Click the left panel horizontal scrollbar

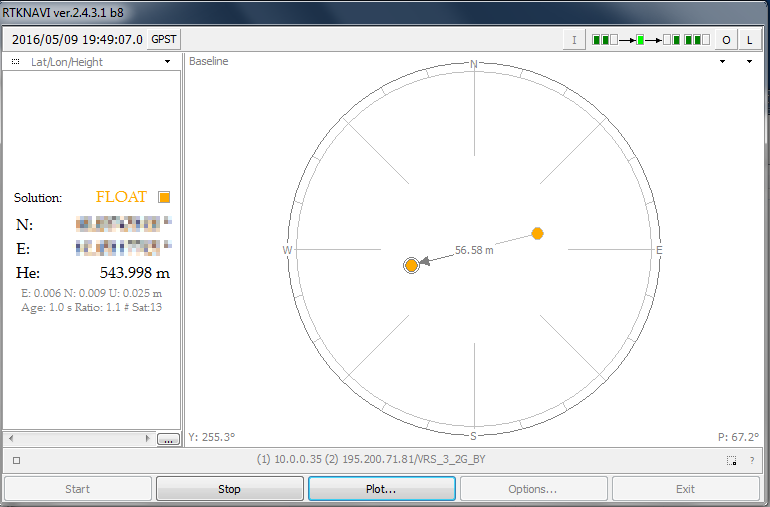point(80,438)
